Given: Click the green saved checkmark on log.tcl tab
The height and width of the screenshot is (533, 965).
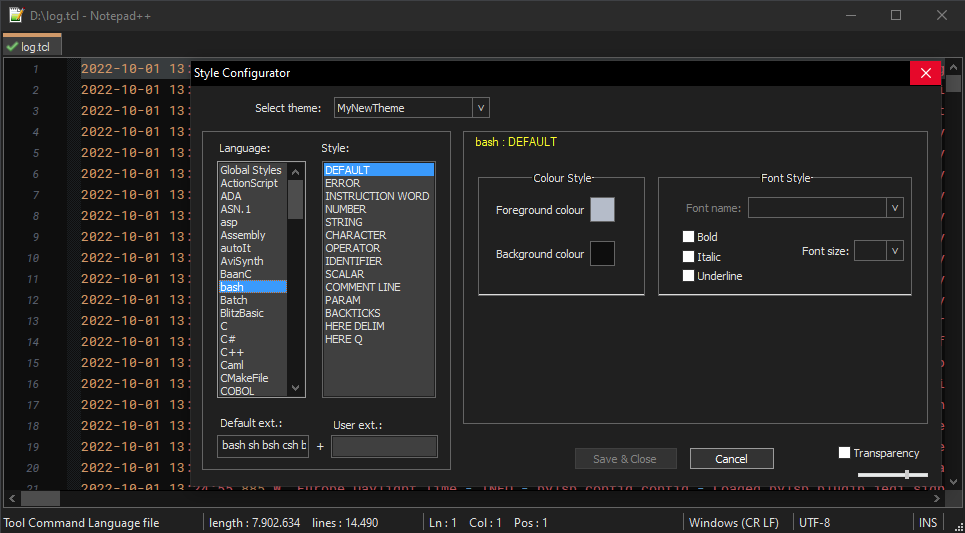Looking at the screenshot, I should (11, 47).
